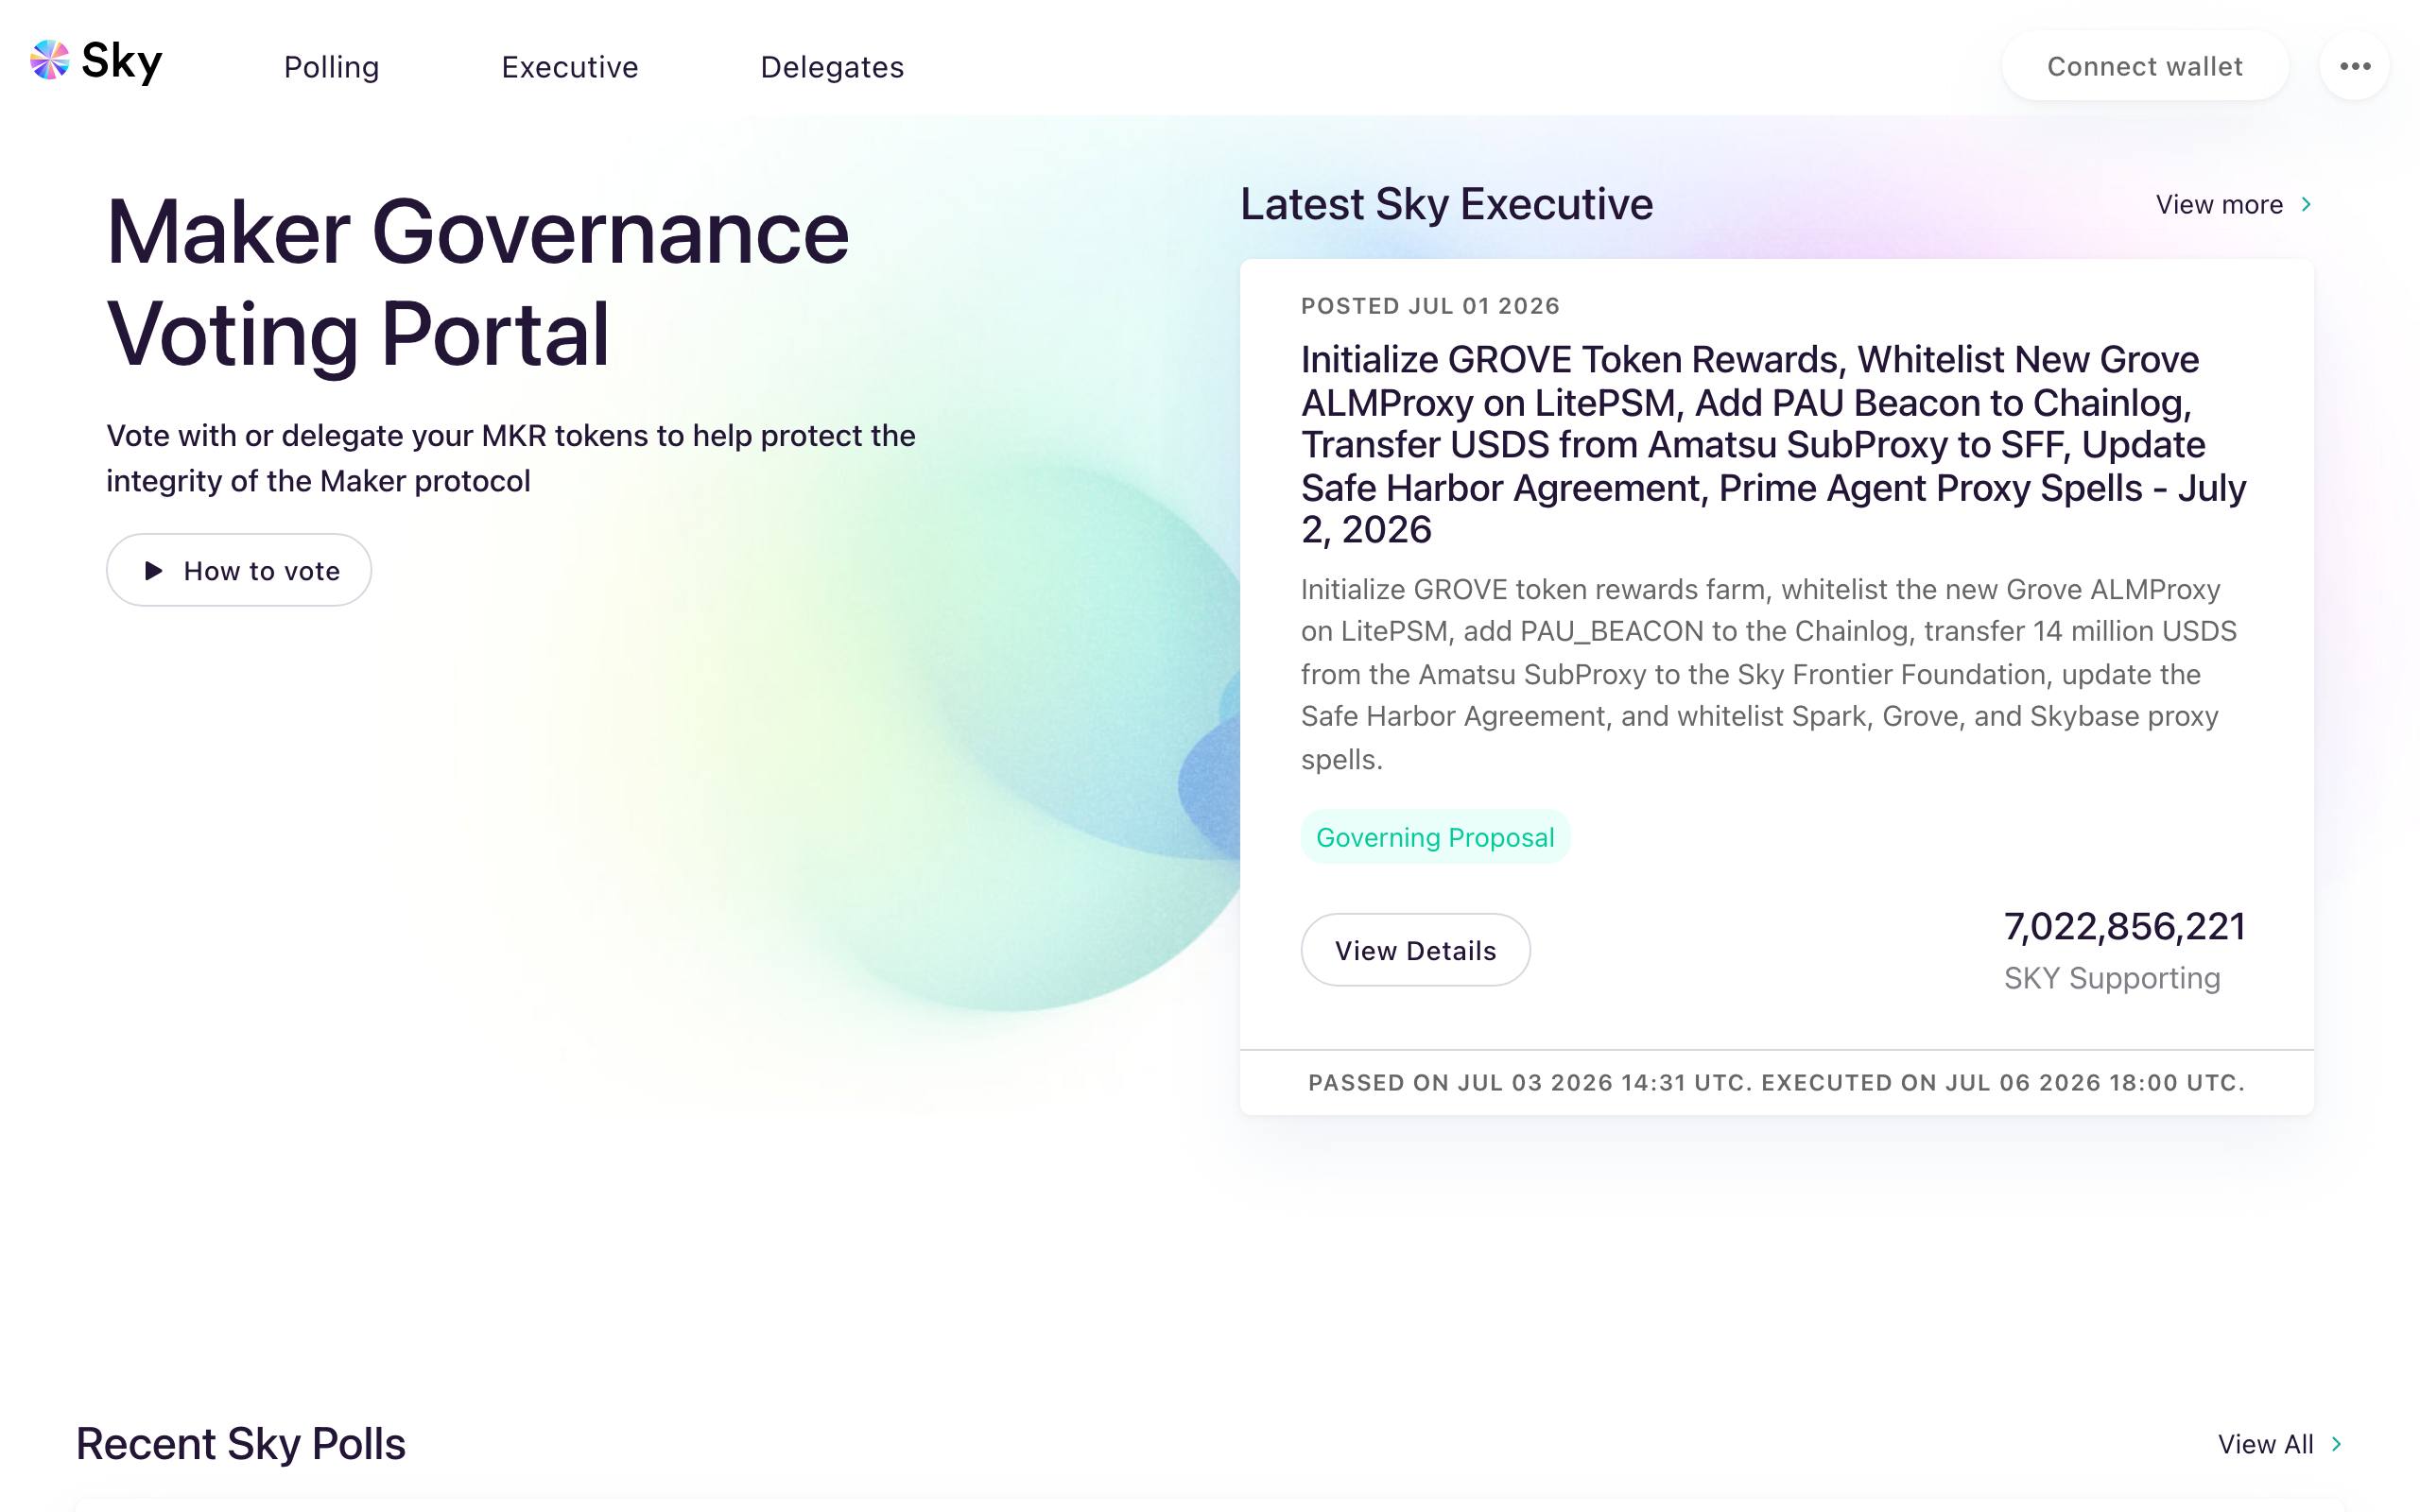Image resolution: width=2420 pixels, height=1512 pixels.
Task: Click the SKY Supporting label
Action: tap(2112, 978)
